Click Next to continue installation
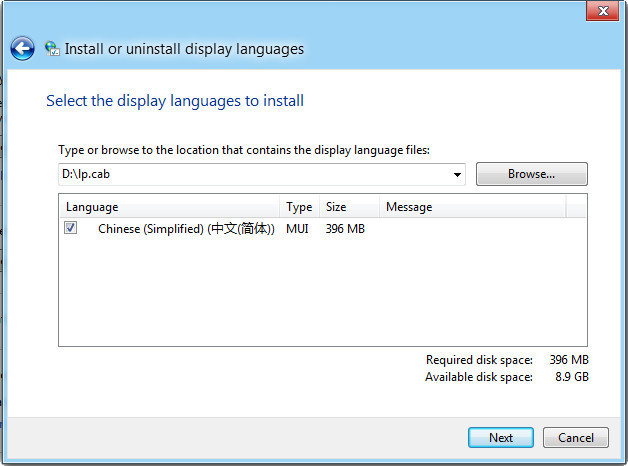Screen dimensions: 628x466 click(501, 438)
